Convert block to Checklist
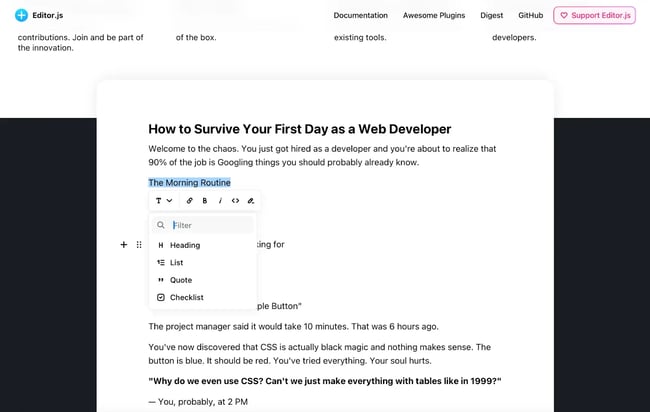The image size is (650, 412). [x=202, y=297]
